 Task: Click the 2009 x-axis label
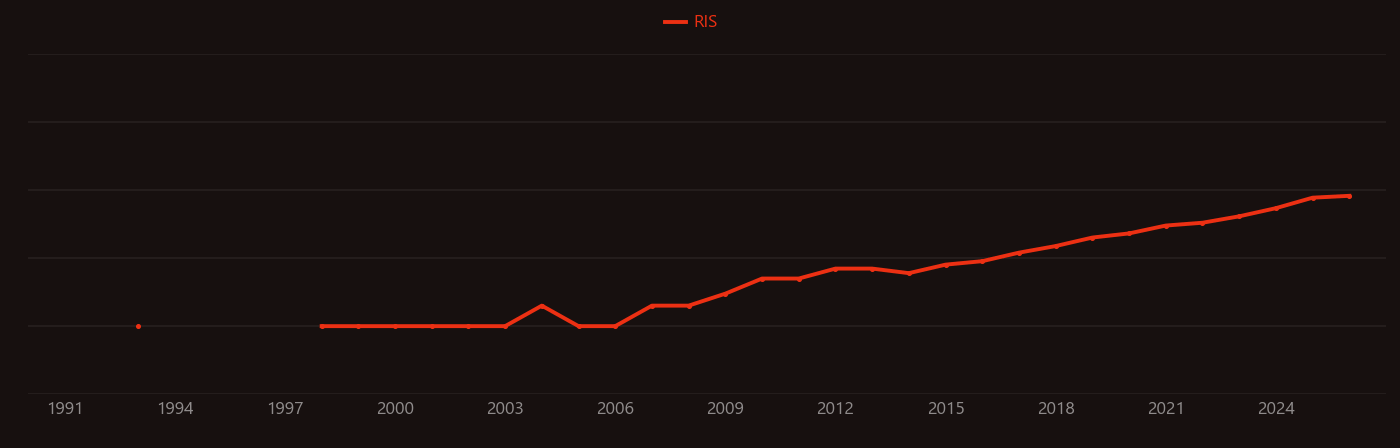coord(725,409)
